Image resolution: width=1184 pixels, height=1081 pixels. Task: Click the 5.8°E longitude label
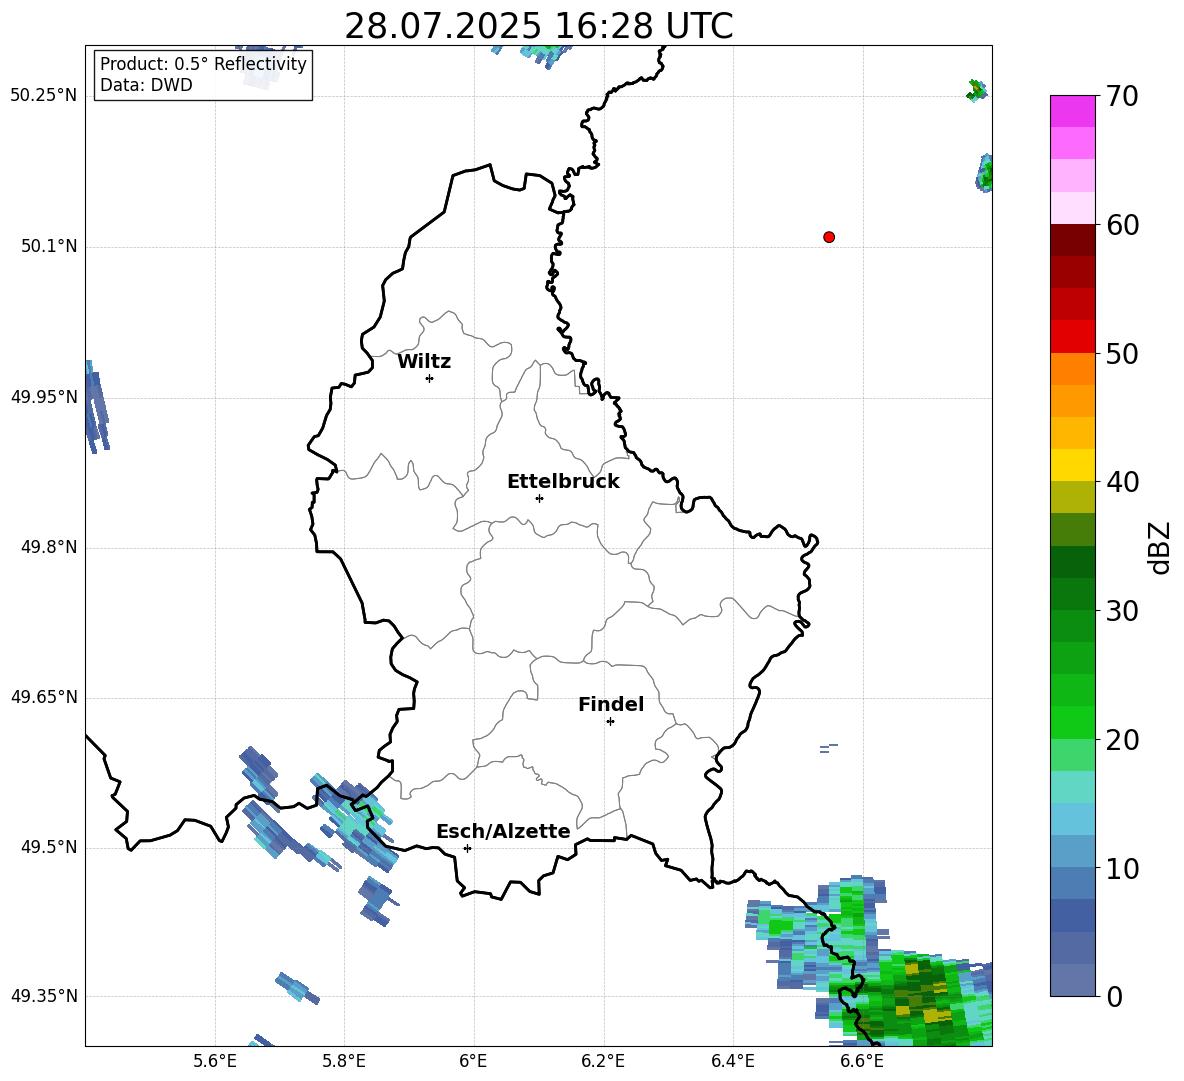coord(344,1061)
